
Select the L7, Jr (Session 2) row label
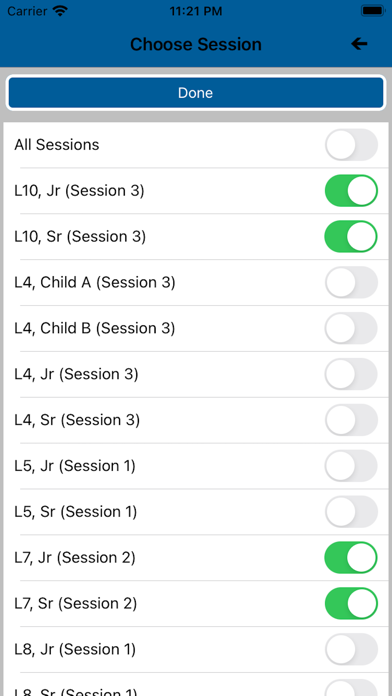[75, 558]
